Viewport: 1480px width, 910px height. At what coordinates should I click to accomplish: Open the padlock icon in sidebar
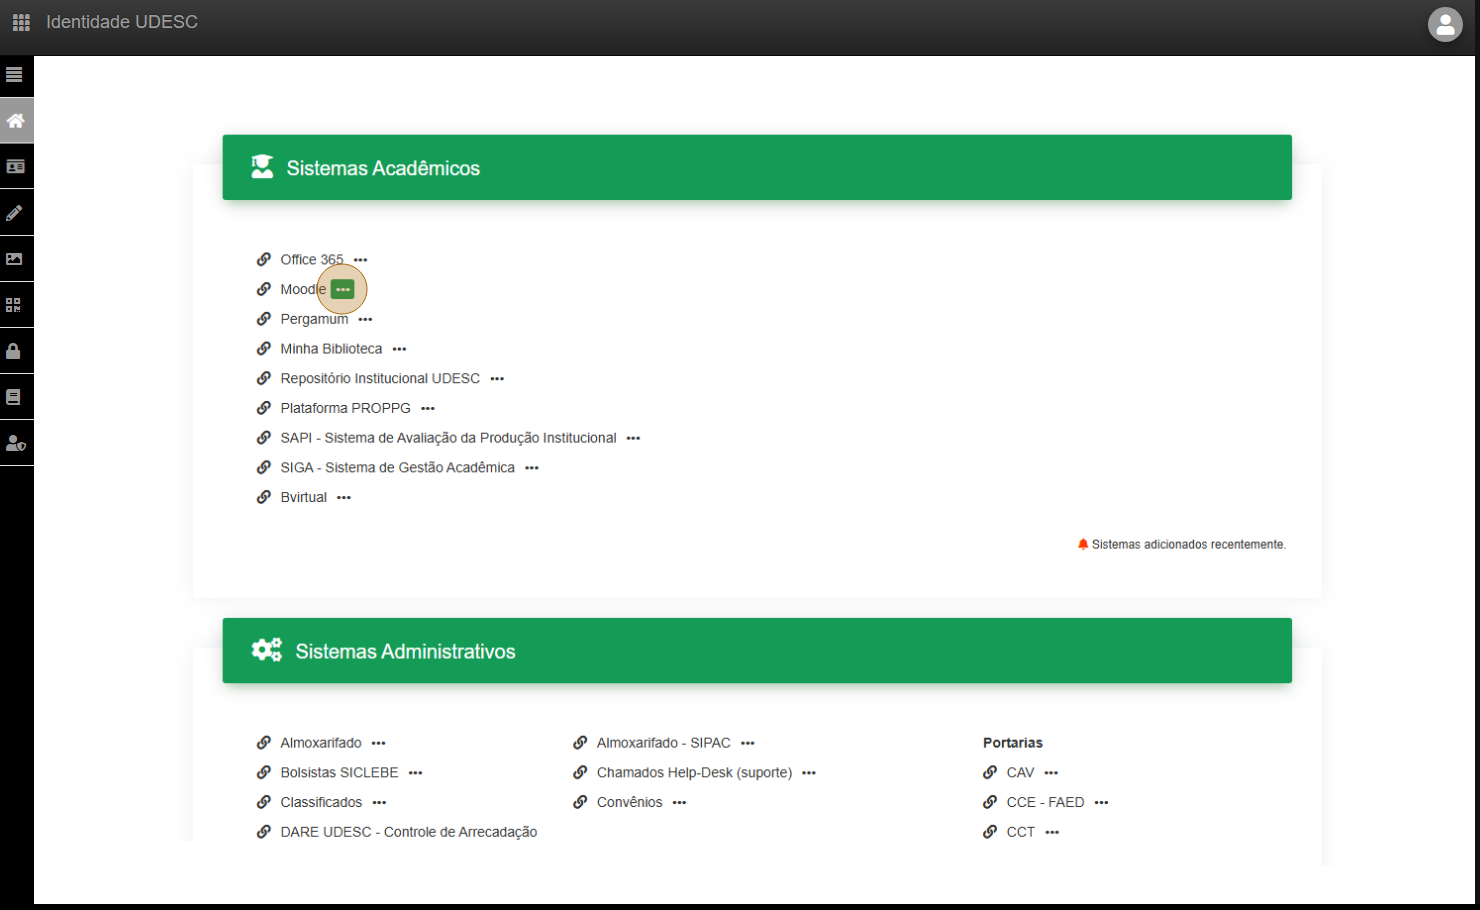click(15, 351)
